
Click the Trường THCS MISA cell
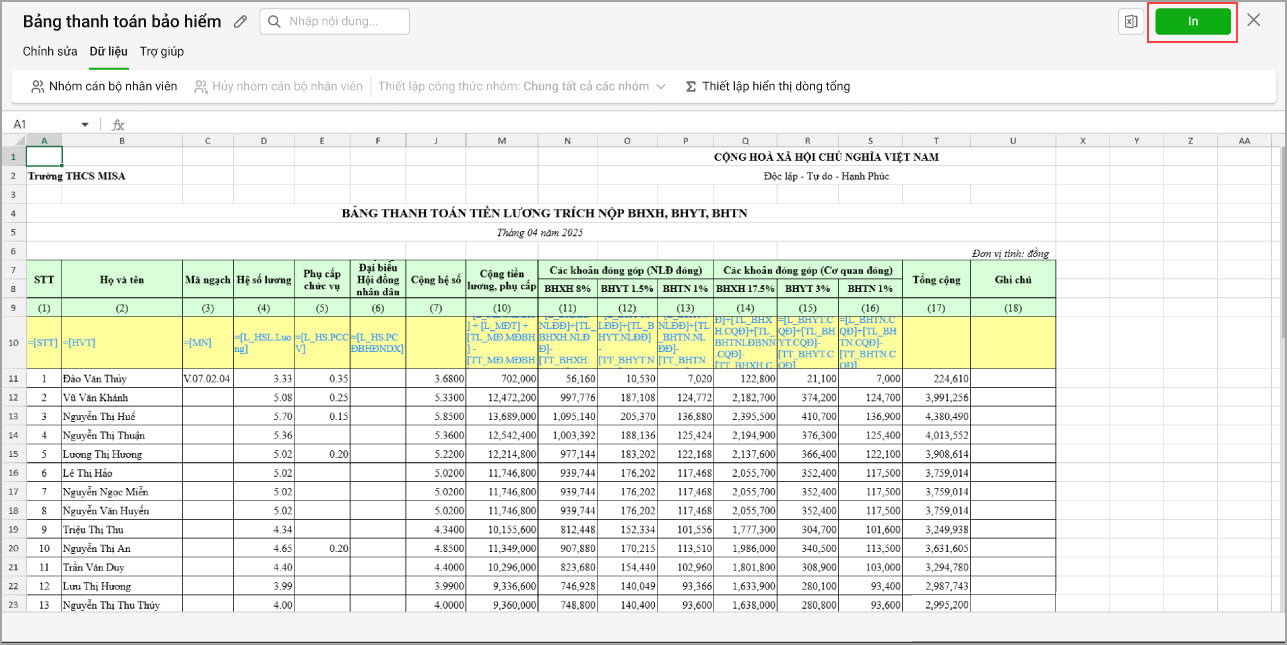[77, 176]
